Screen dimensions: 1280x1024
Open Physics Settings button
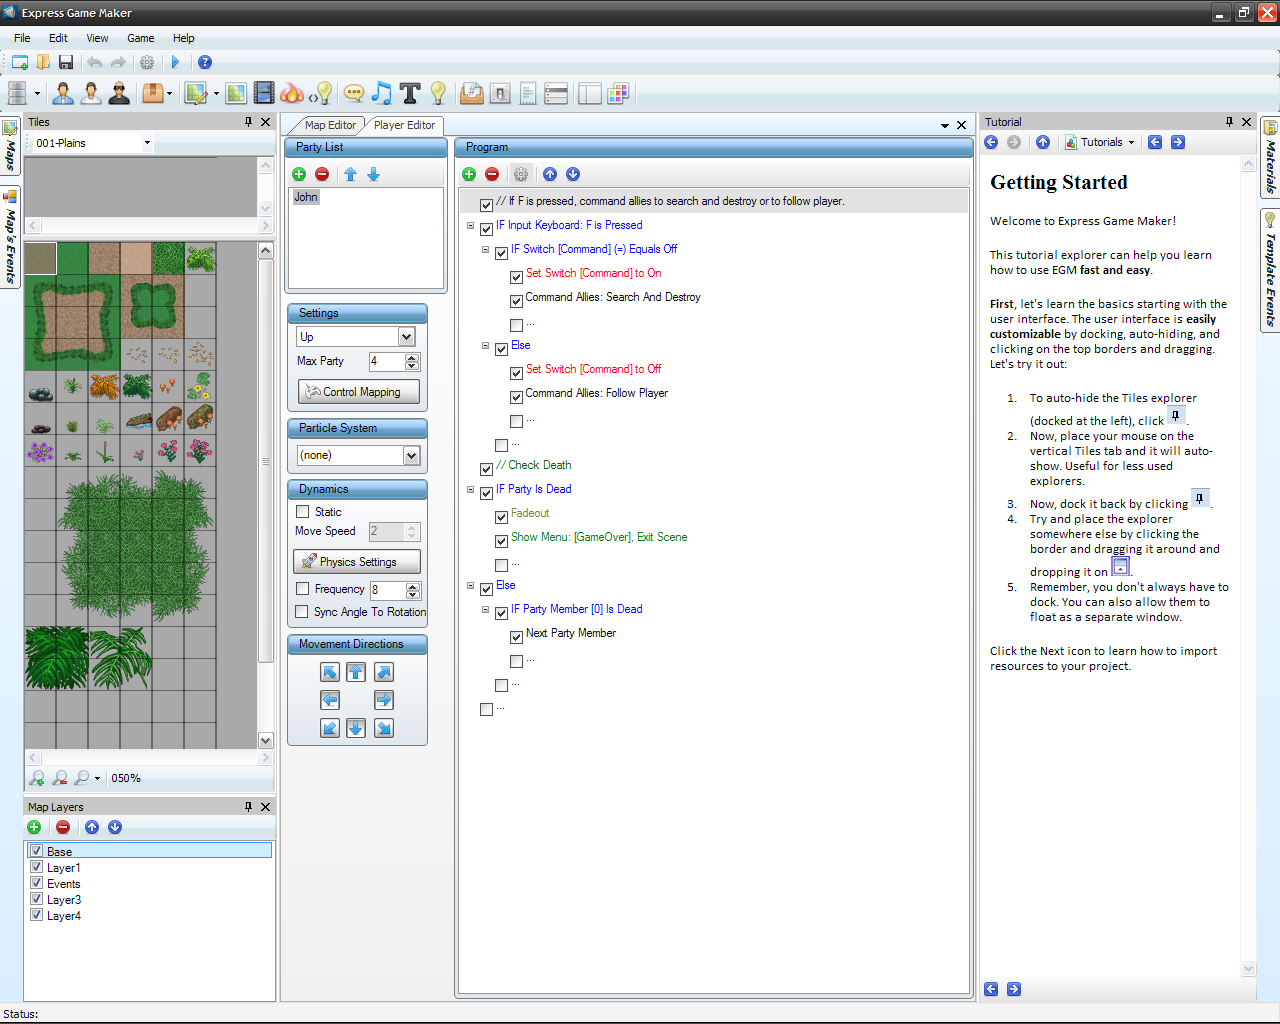357,562
